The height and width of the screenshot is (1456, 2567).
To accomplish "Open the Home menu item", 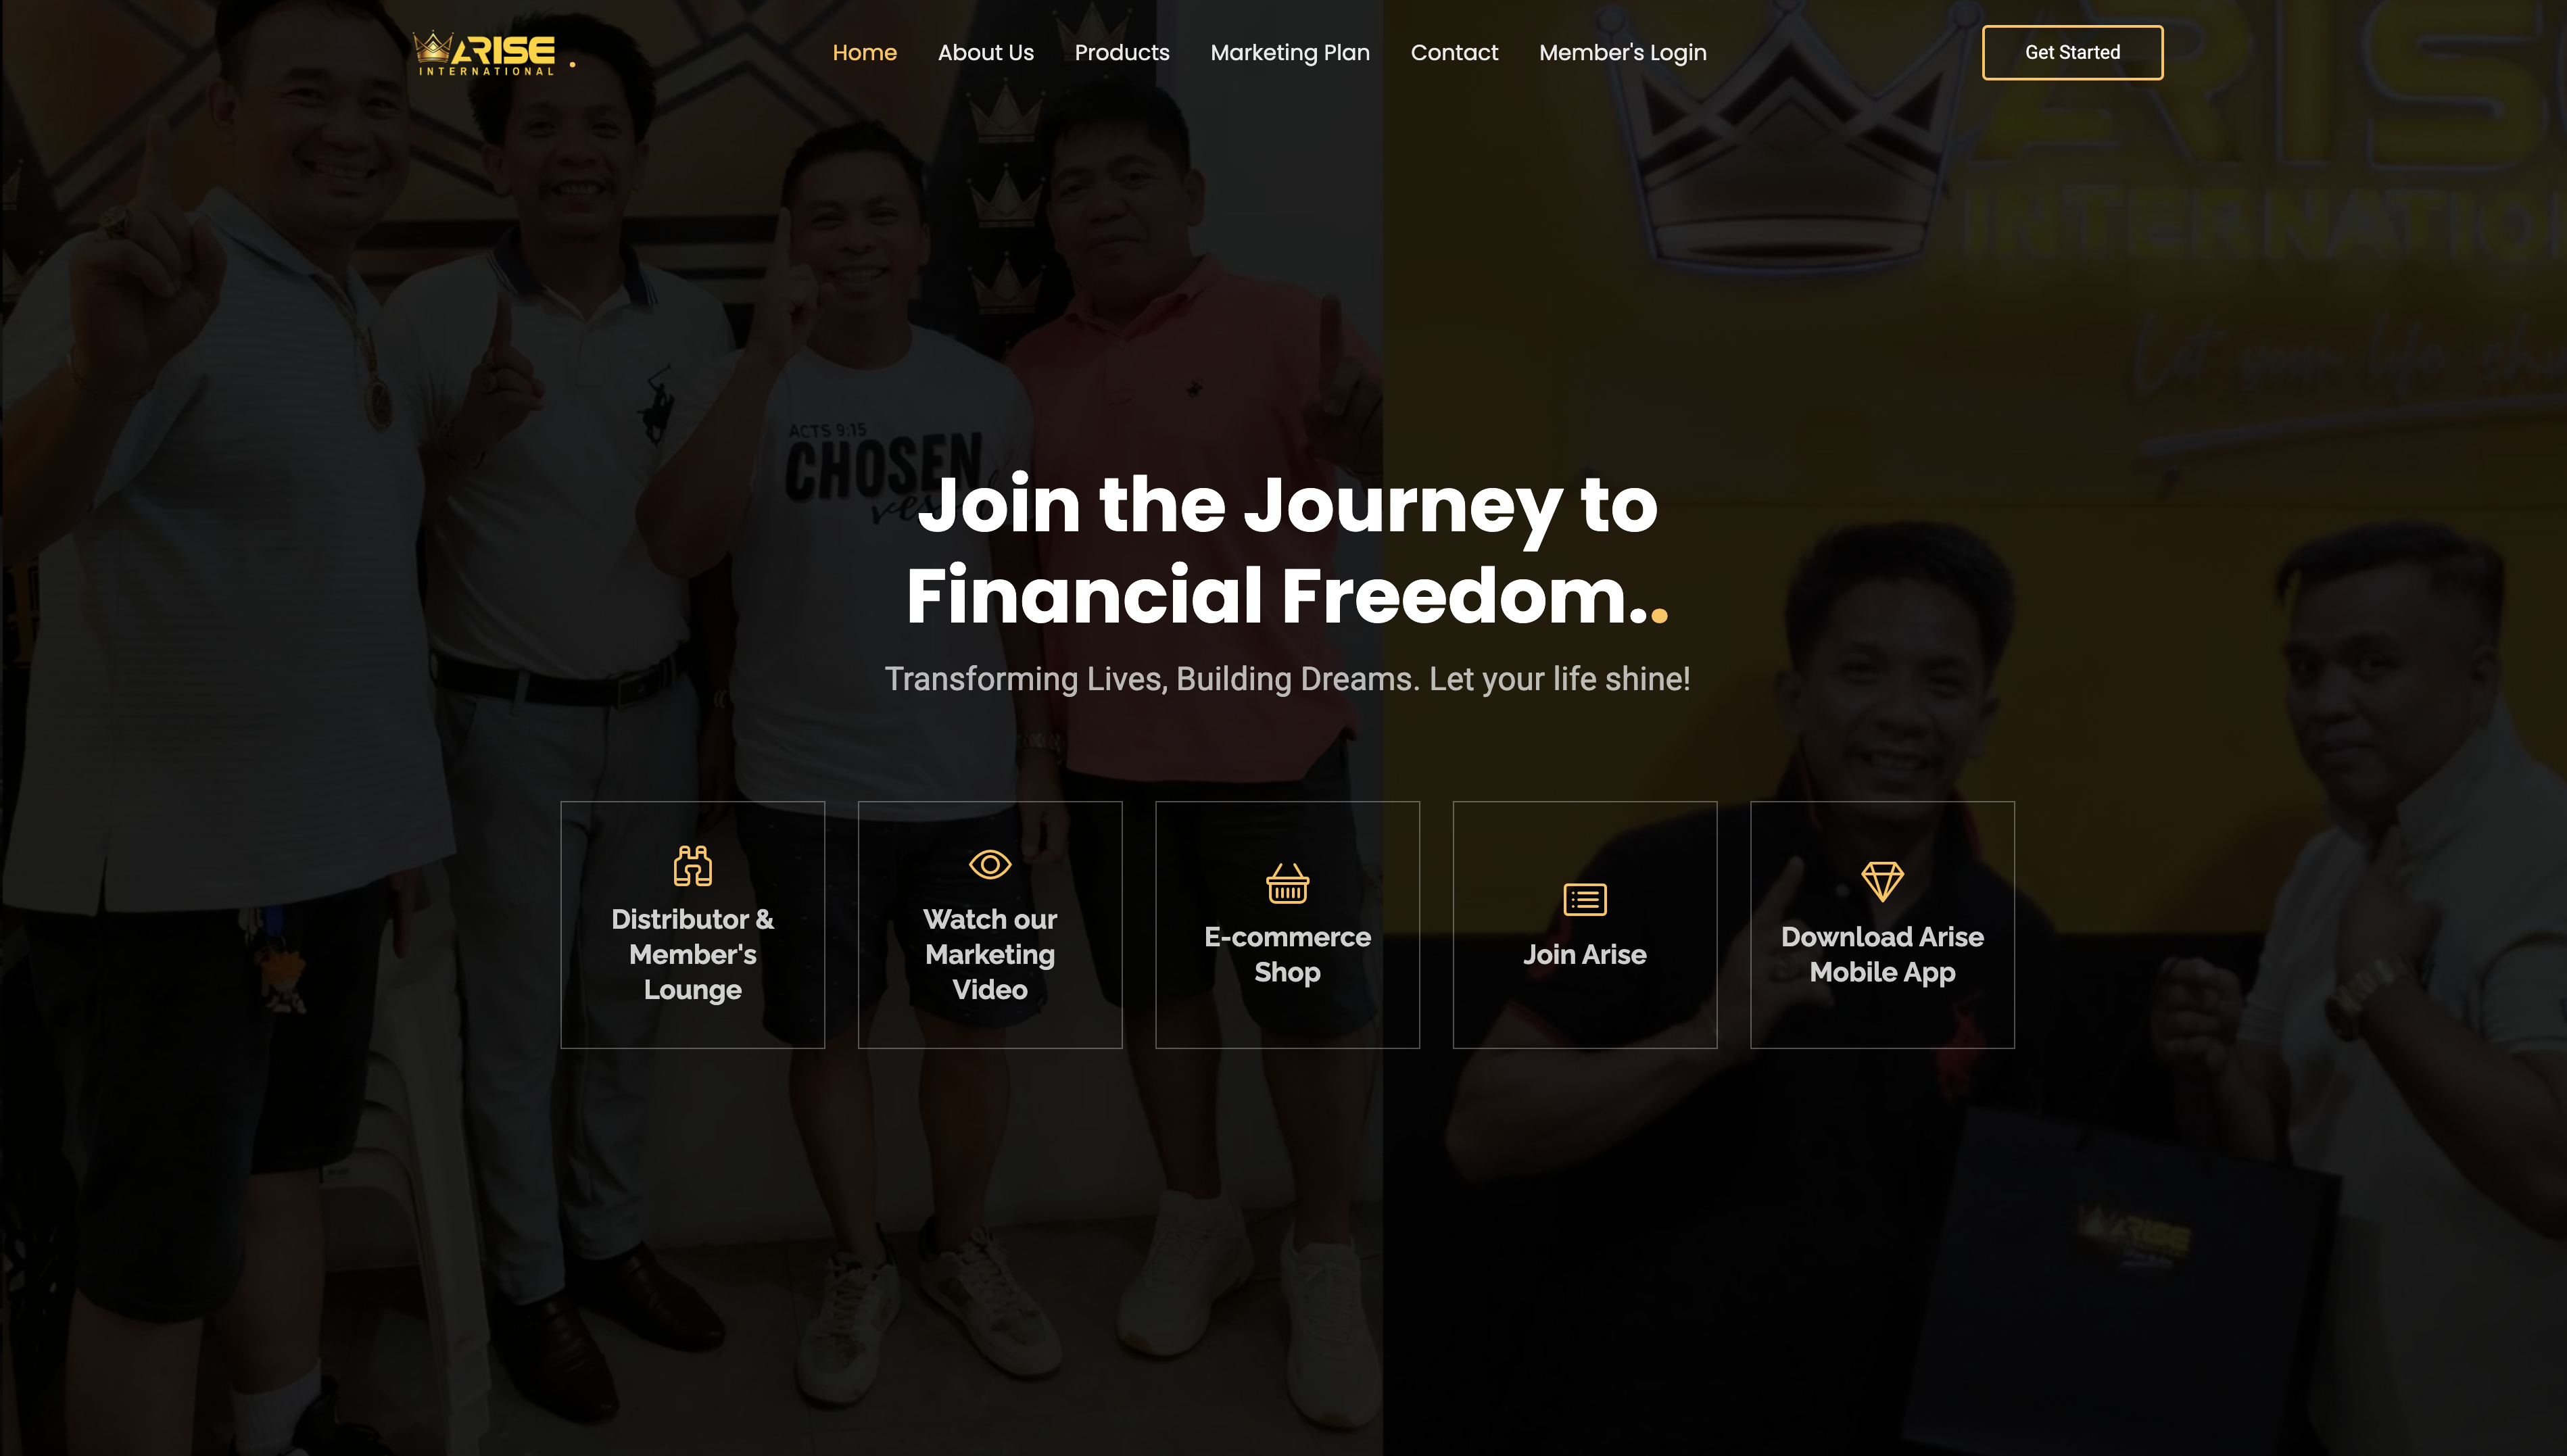I will click(865, 53).
